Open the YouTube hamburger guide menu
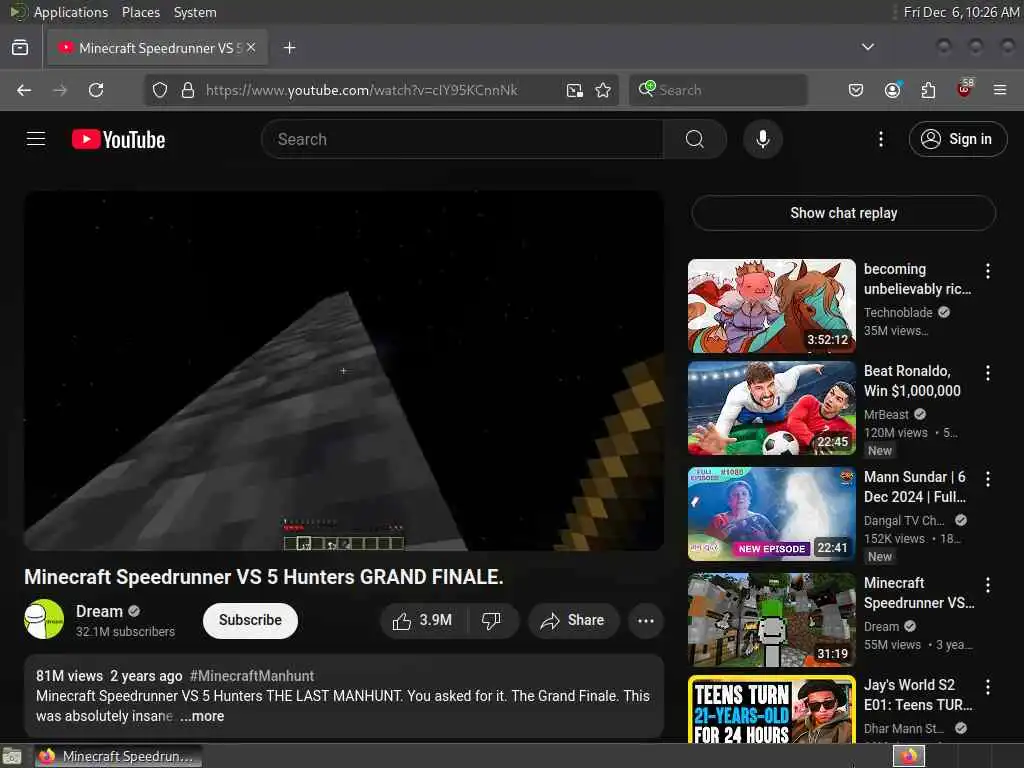 click(36, 139)
